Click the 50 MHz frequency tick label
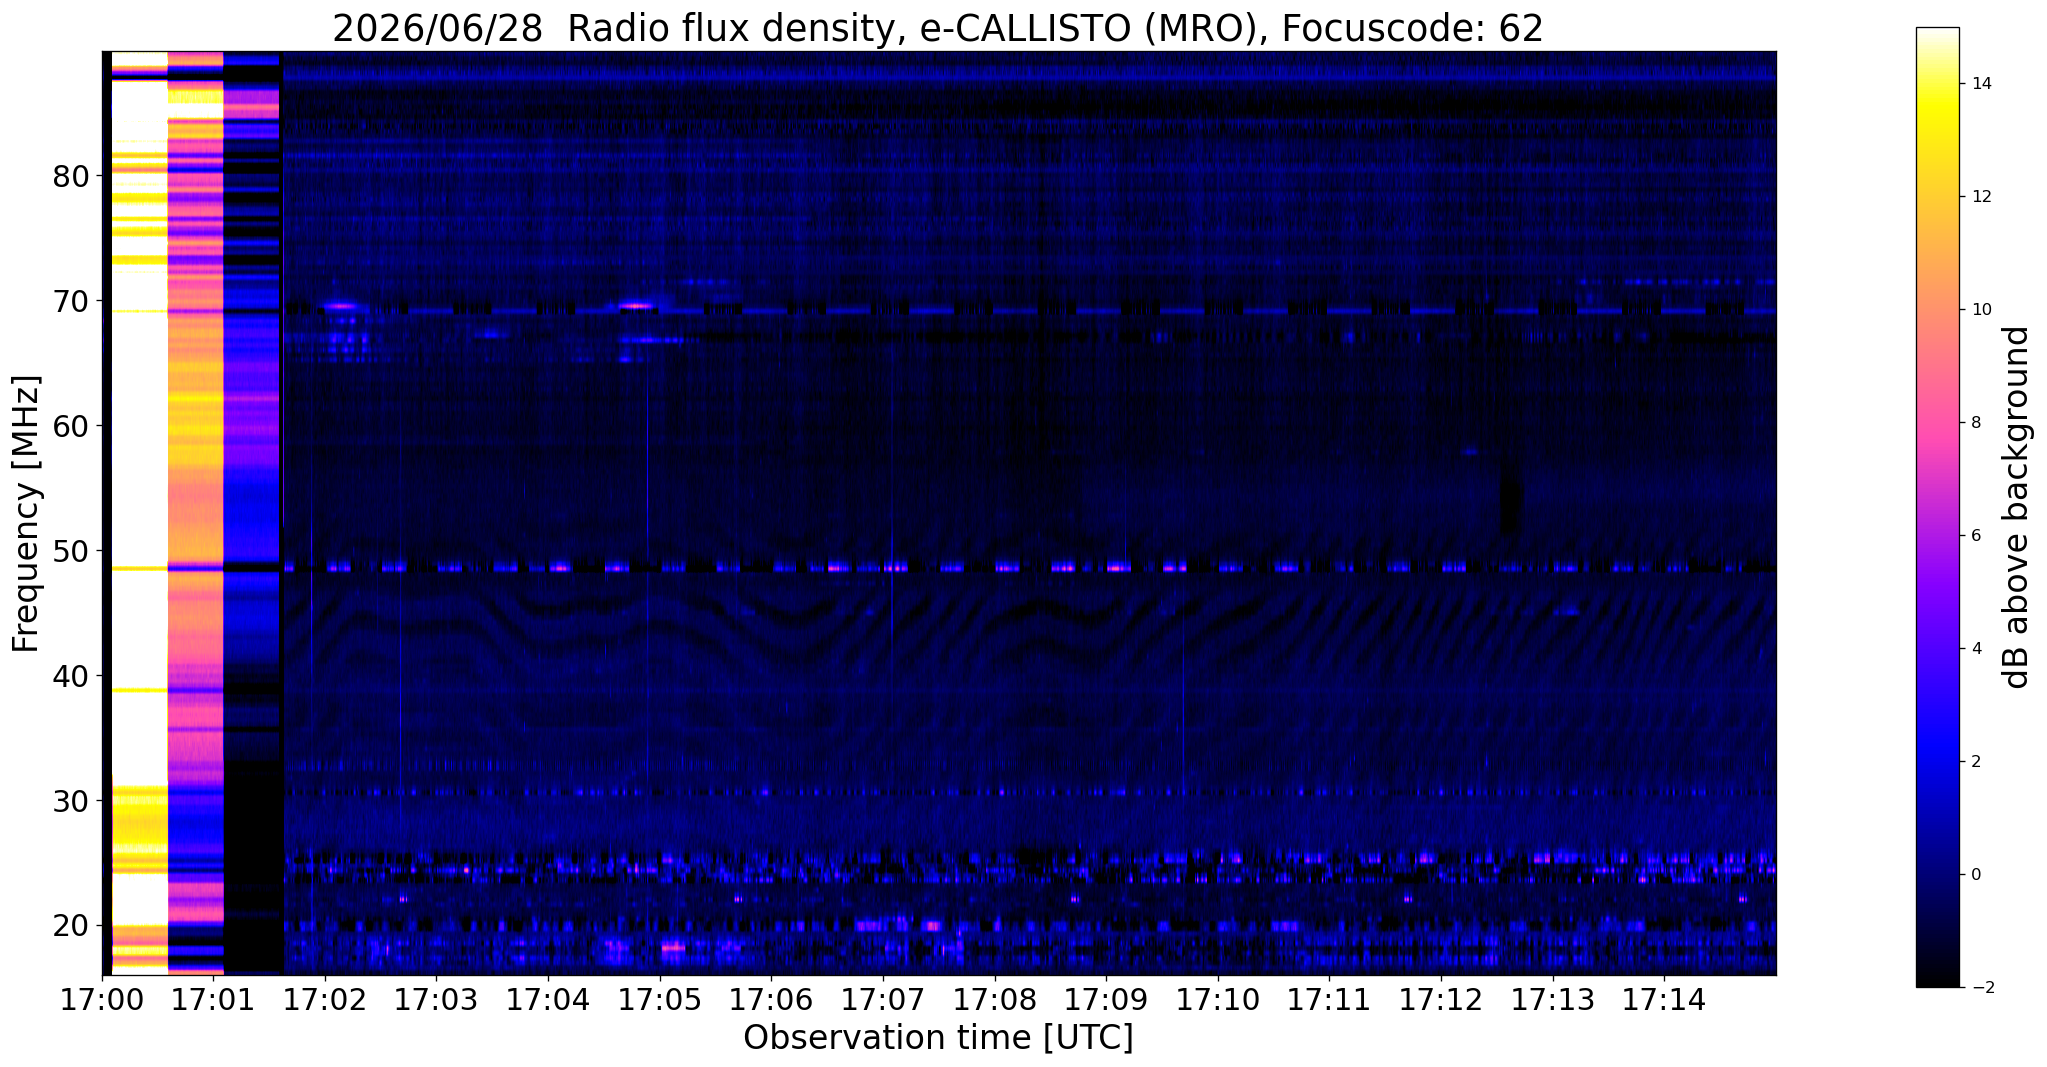 point(71,551)
